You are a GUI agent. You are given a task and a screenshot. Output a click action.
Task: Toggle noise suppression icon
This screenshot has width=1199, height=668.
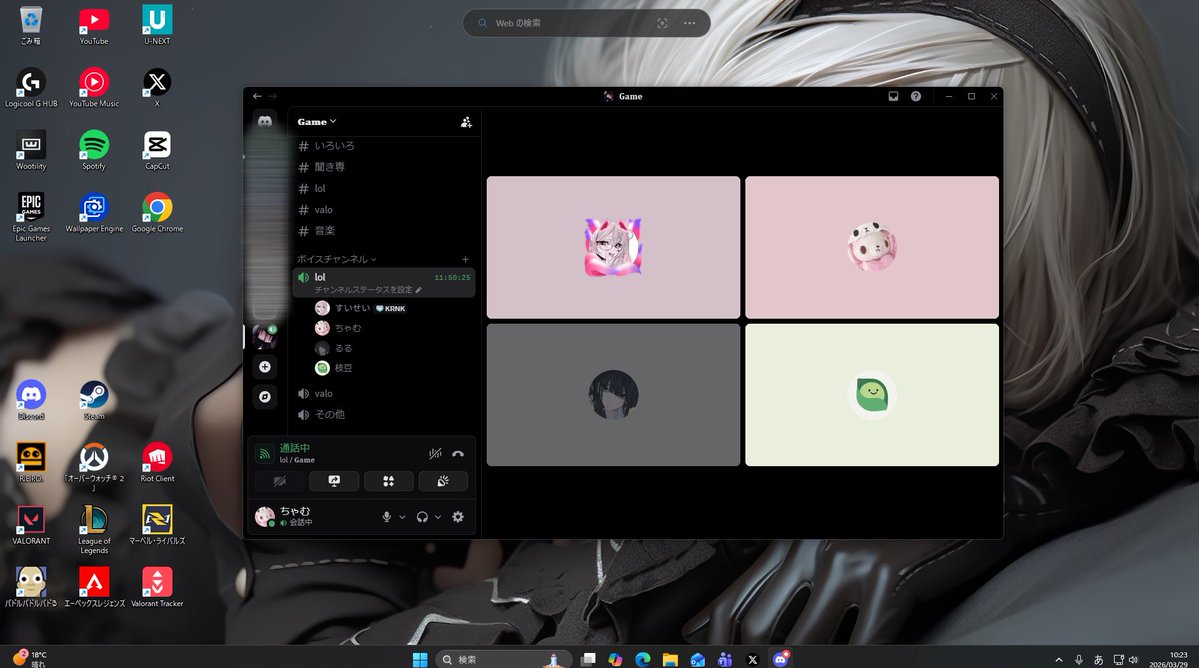tap(435, 454)
